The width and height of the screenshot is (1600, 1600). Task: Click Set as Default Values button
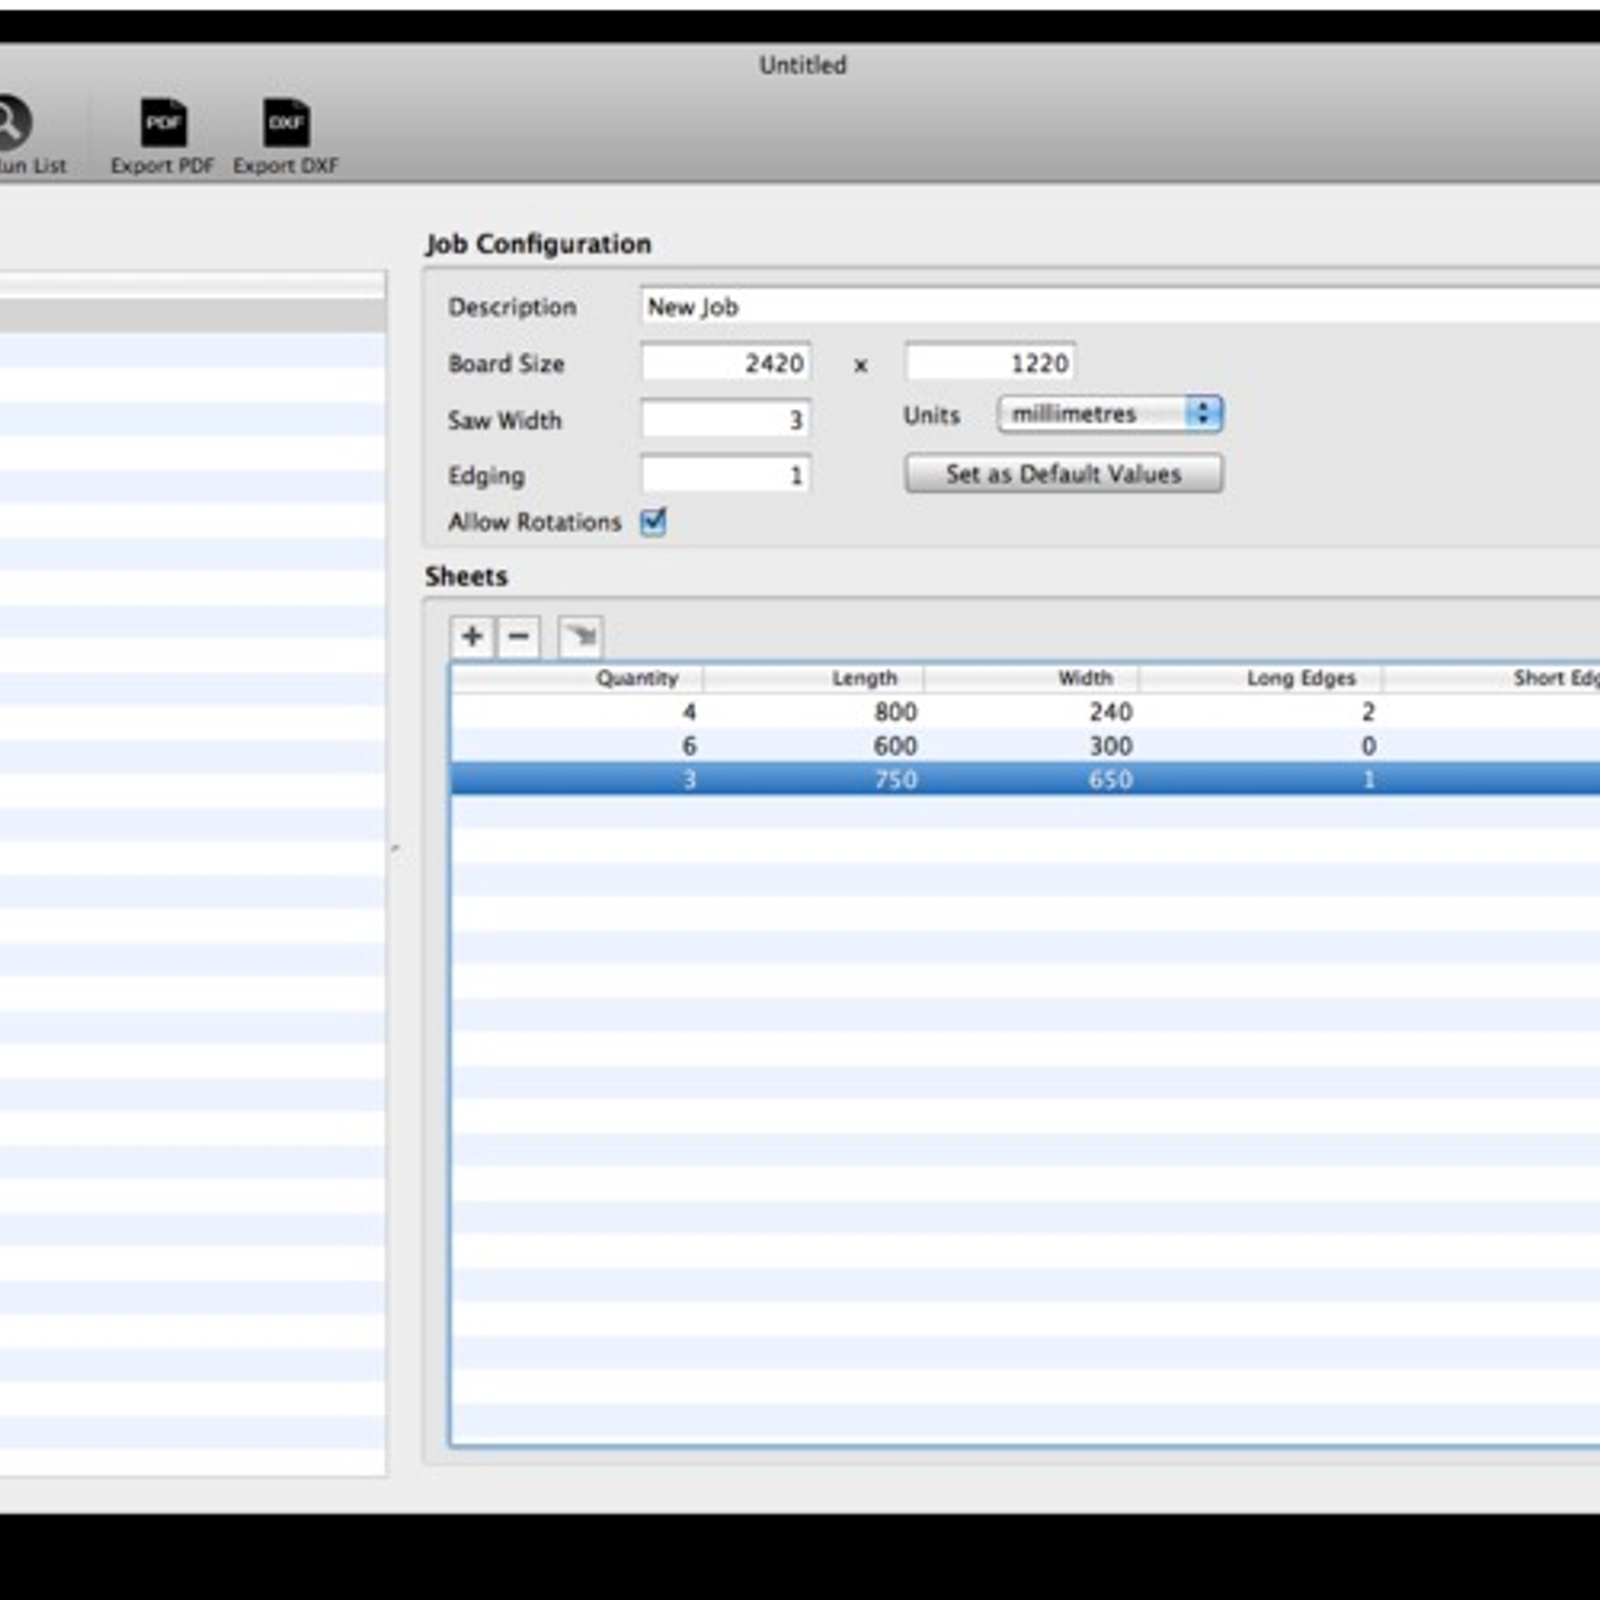click(x=1063, y=474)
